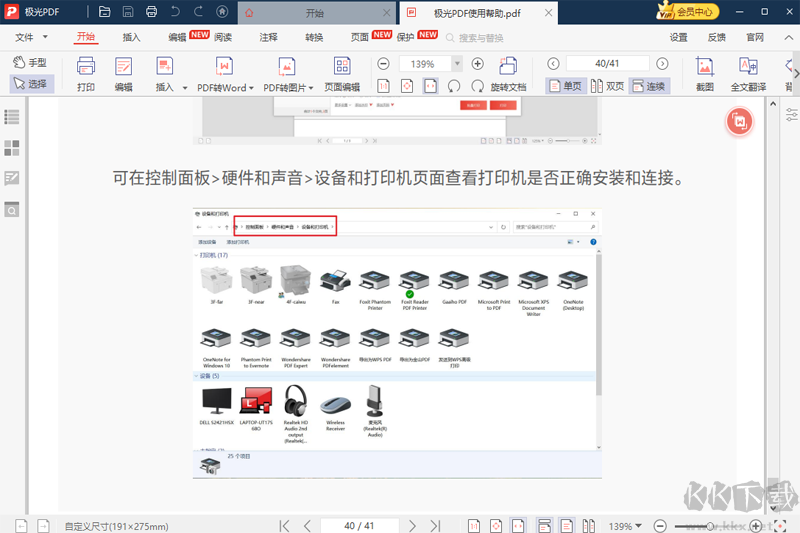
Task: Toggle 连续 continuous scrolling
Action: (x=649, y=86)
